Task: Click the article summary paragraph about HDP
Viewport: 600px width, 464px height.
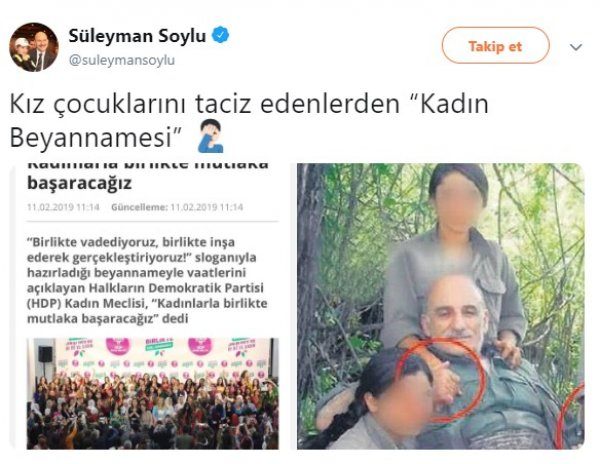Action: [x=147, y=280]
